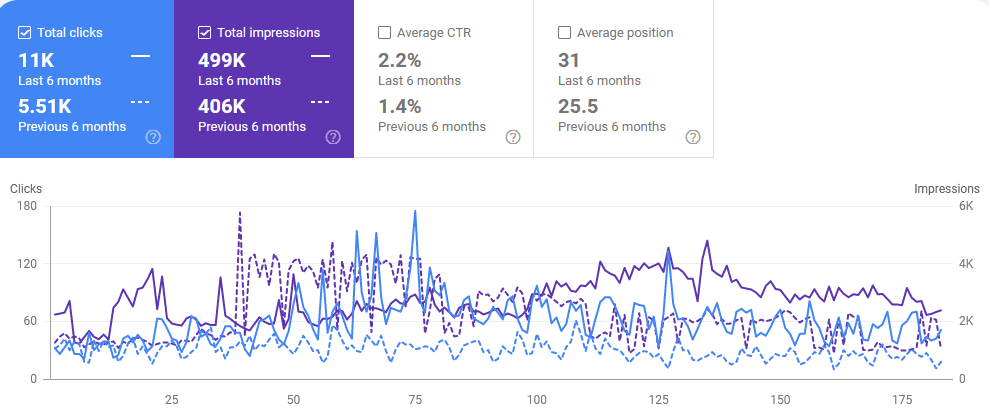Enable the Average position checkbox

coord(565,33)
